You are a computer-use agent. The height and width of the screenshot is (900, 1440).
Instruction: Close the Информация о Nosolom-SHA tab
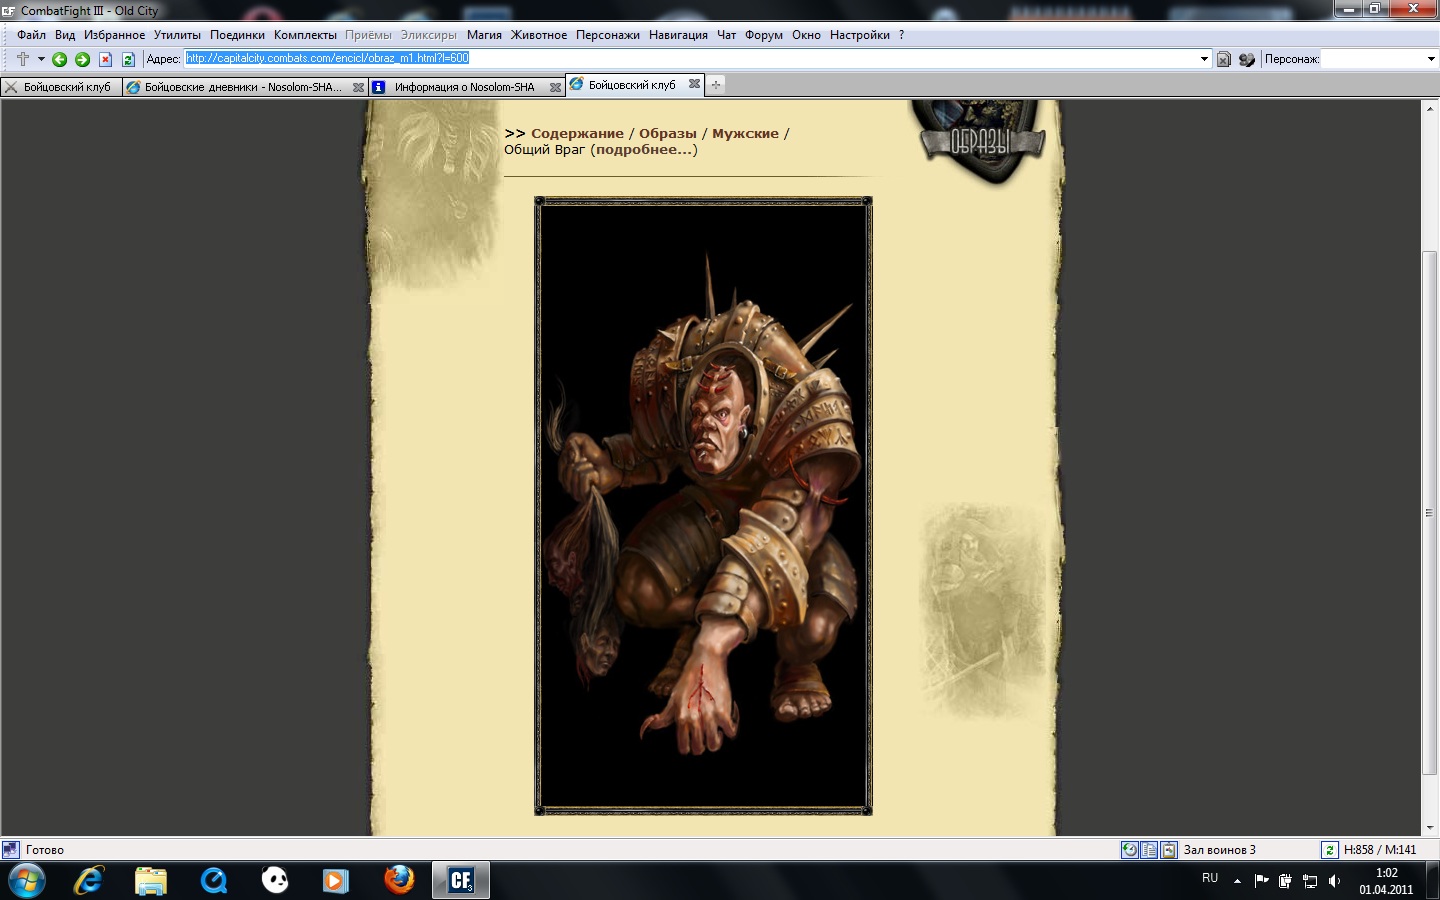point(555,88)
